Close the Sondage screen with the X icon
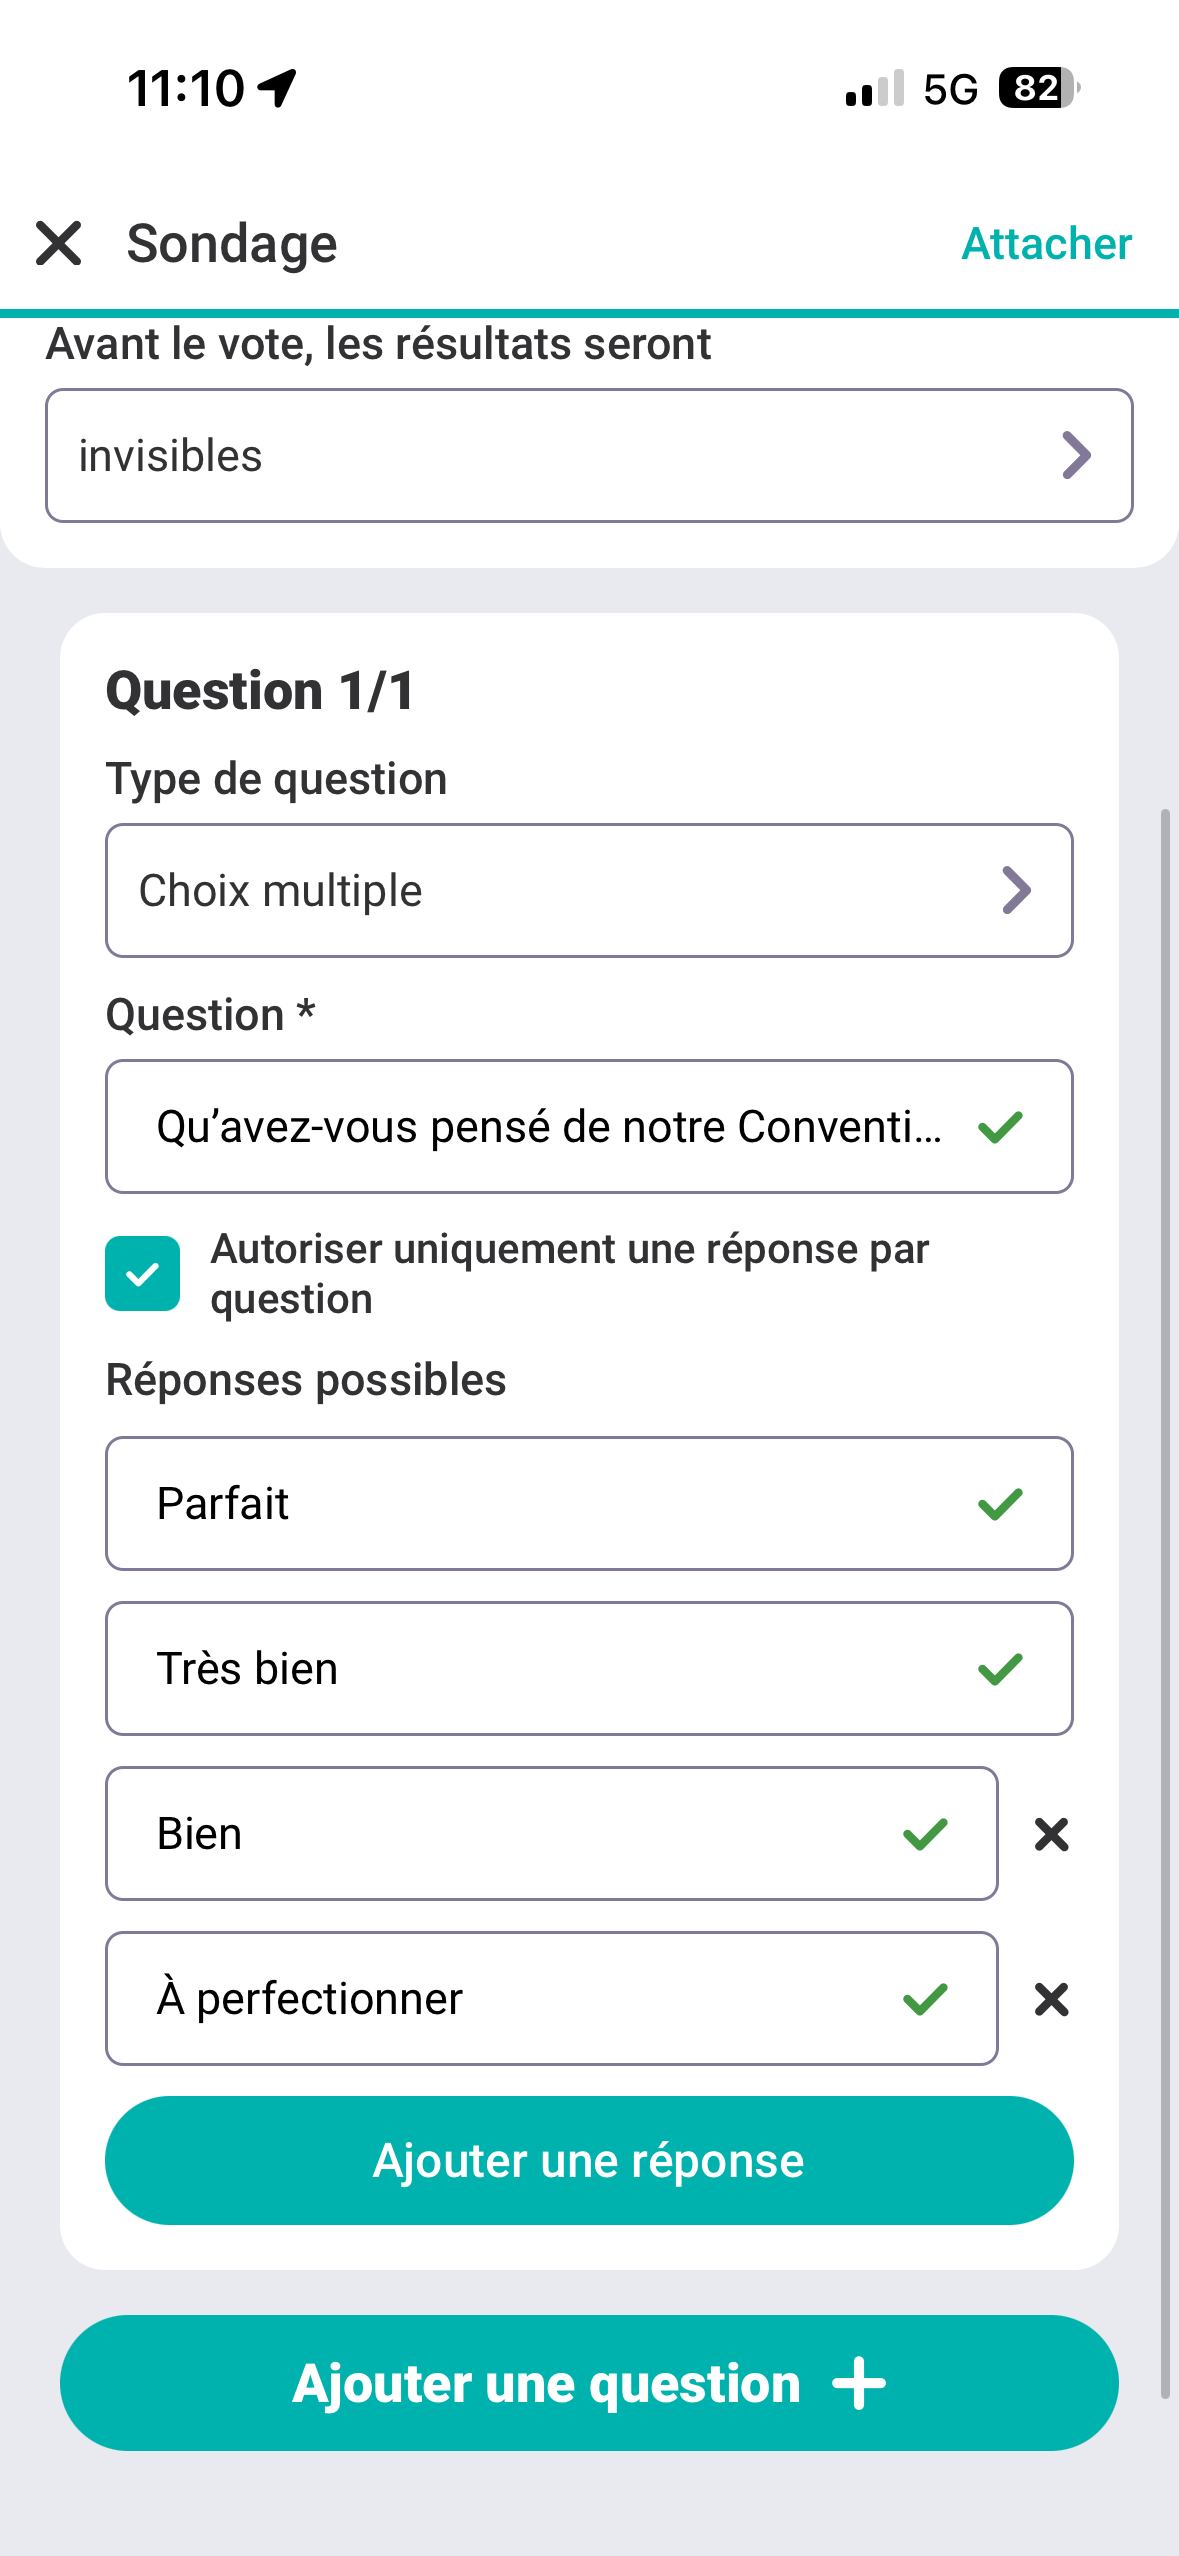The width and height of the screenshot is (1179, 2556). 58,243
